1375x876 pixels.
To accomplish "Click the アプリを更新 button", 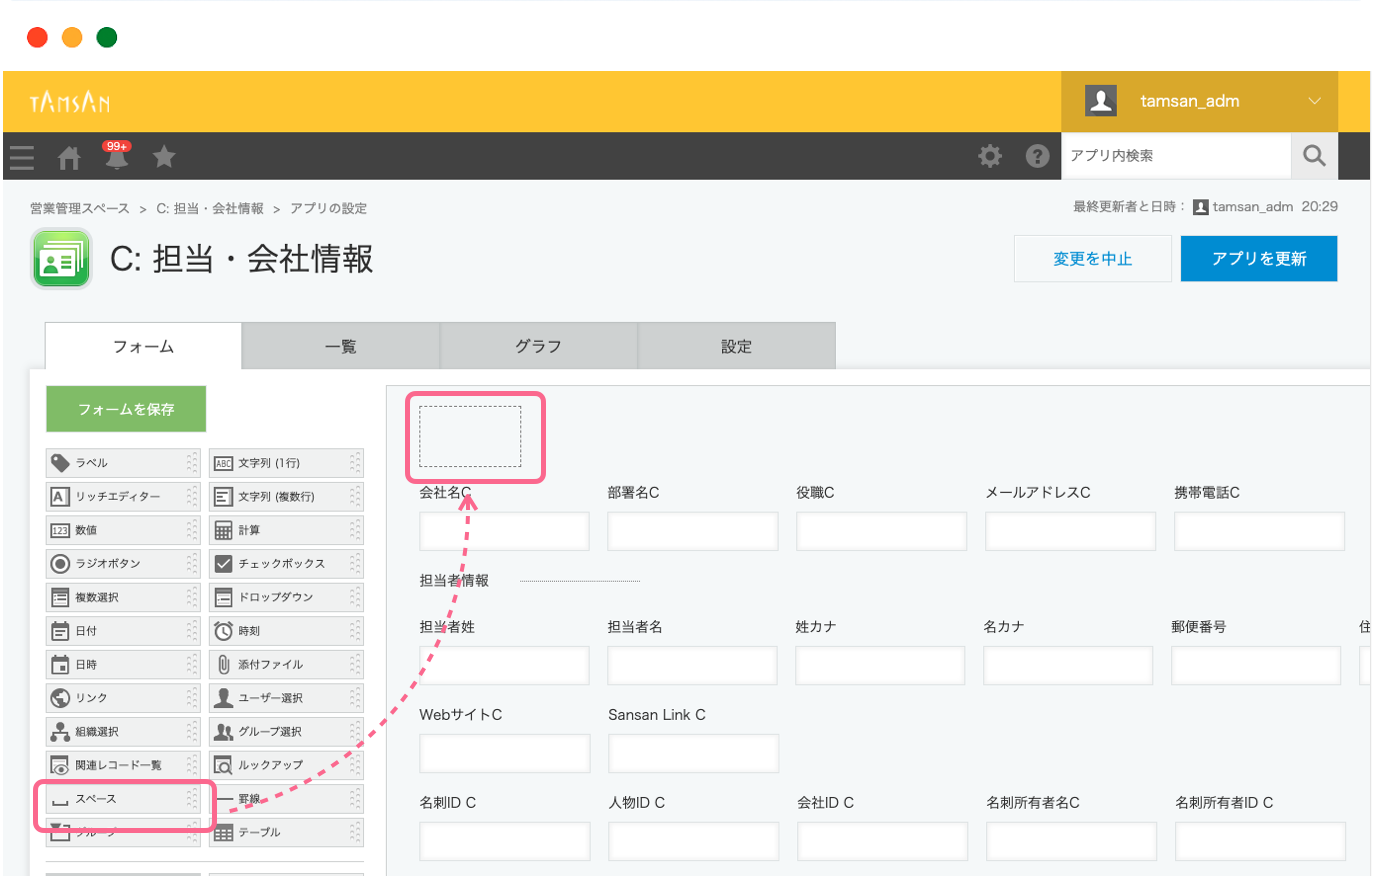I will click(x=1258, y=259).
